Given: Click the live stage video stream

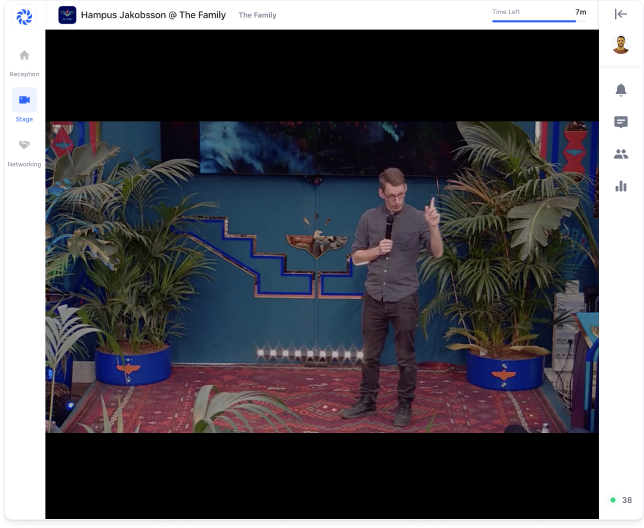Looking at the screenshot, I should [321, 276].
